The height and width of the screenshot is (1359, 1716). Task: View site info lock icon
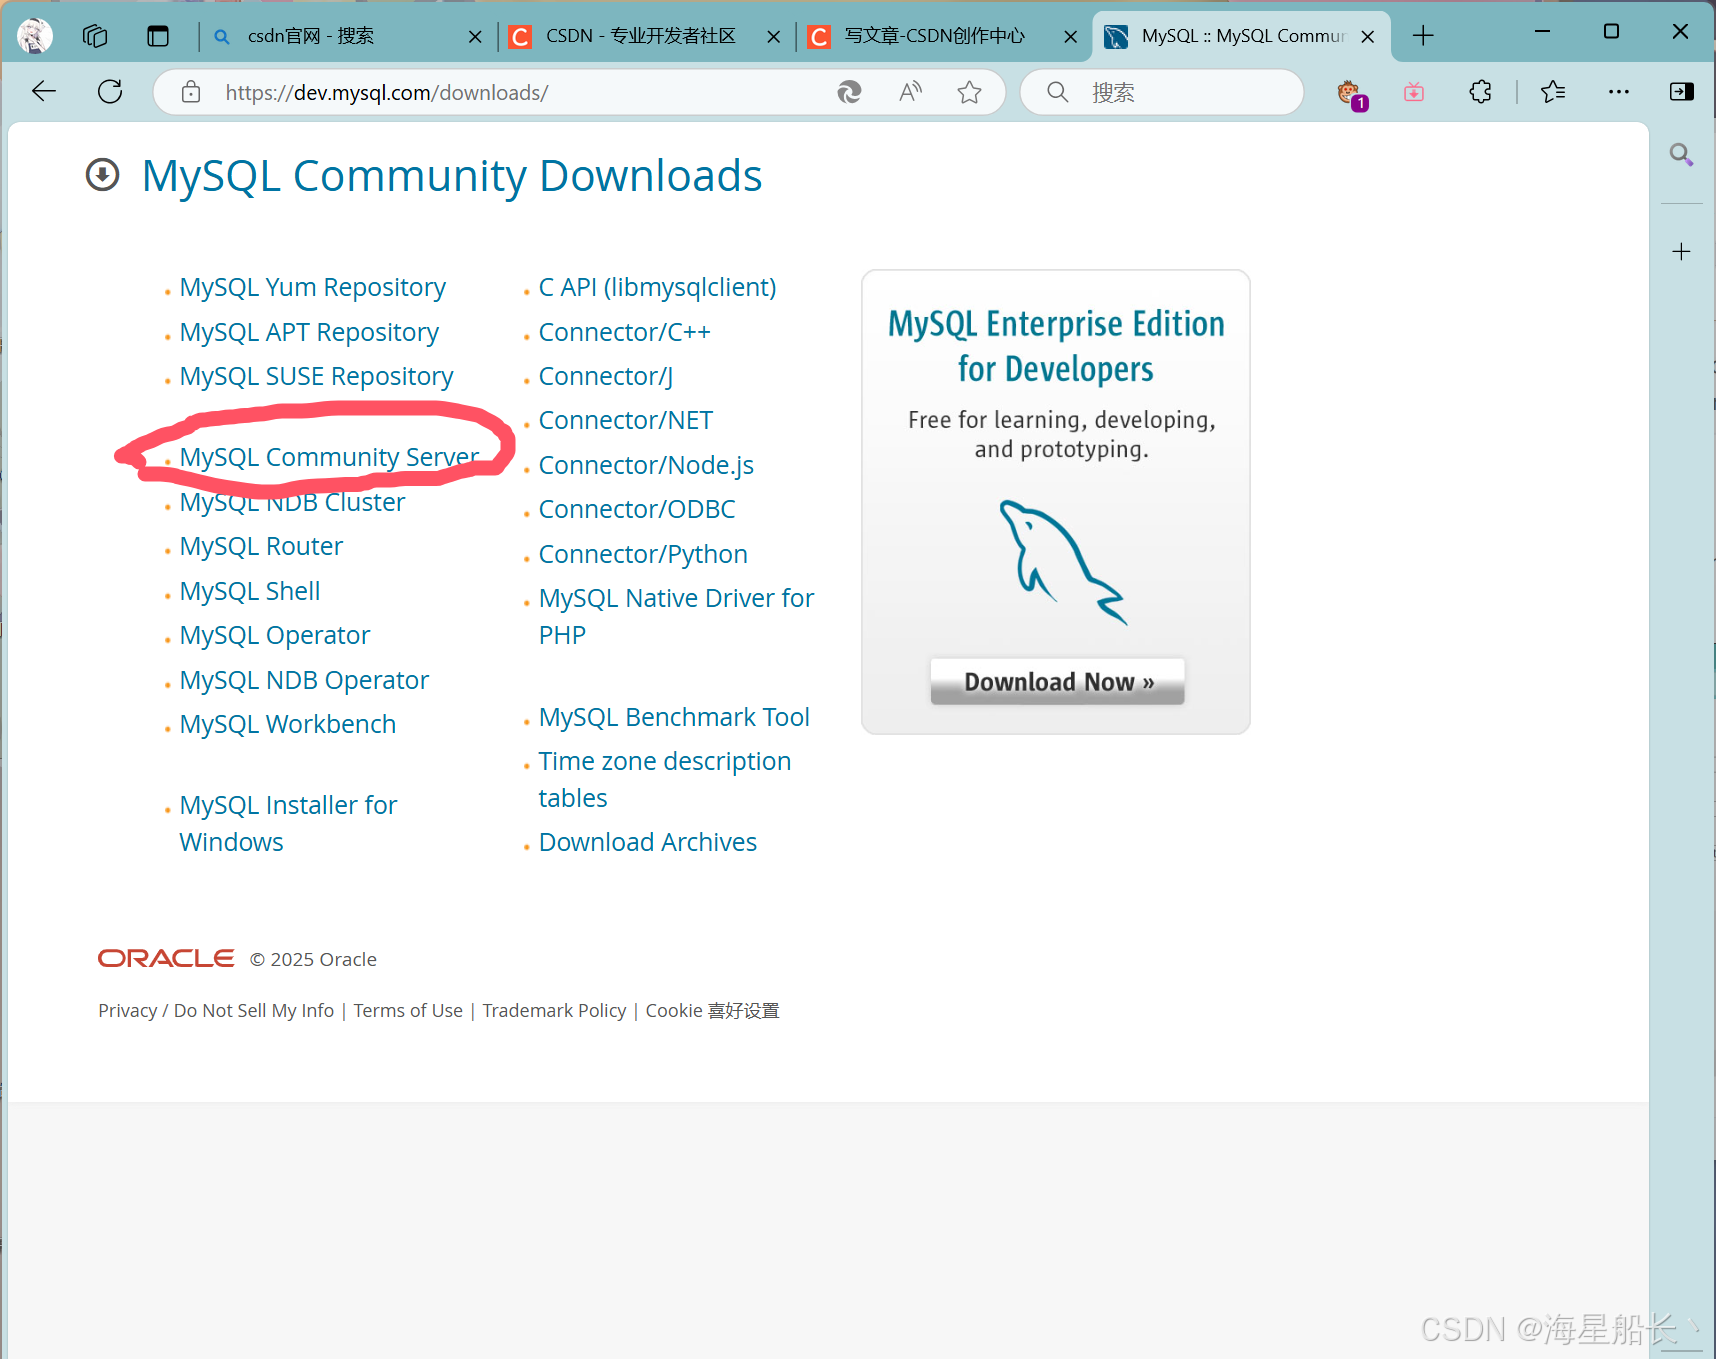(x=191, y=93)
